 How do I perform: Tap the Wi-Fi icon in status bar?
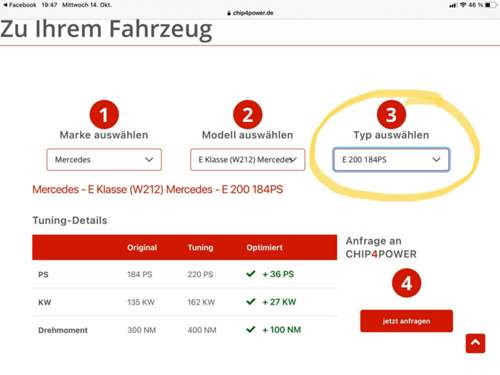pyautogui.click(x=463, y=5)
